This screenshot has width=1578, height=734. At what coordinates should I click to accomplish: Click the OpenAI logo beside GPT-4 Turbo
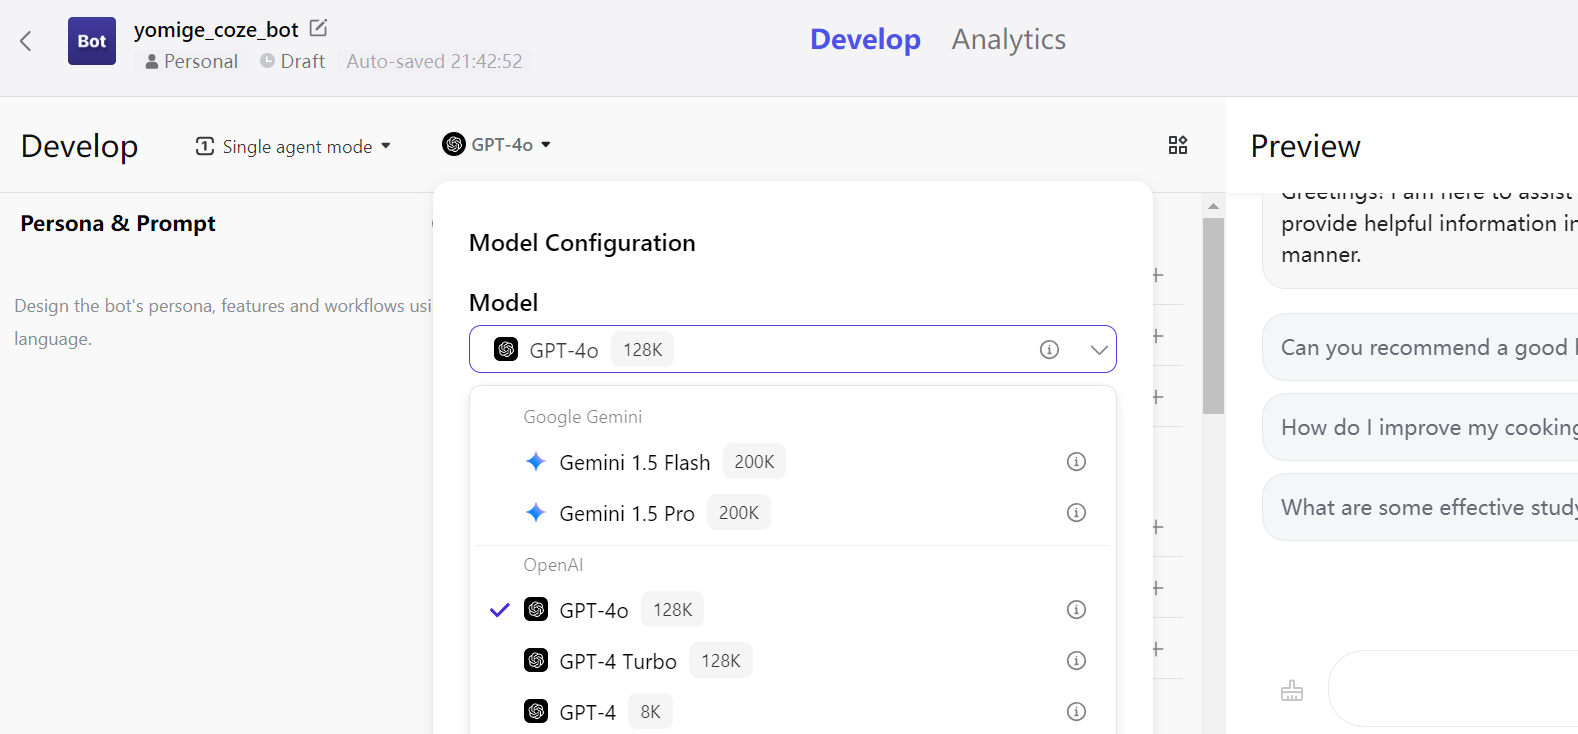pos(536,660)
